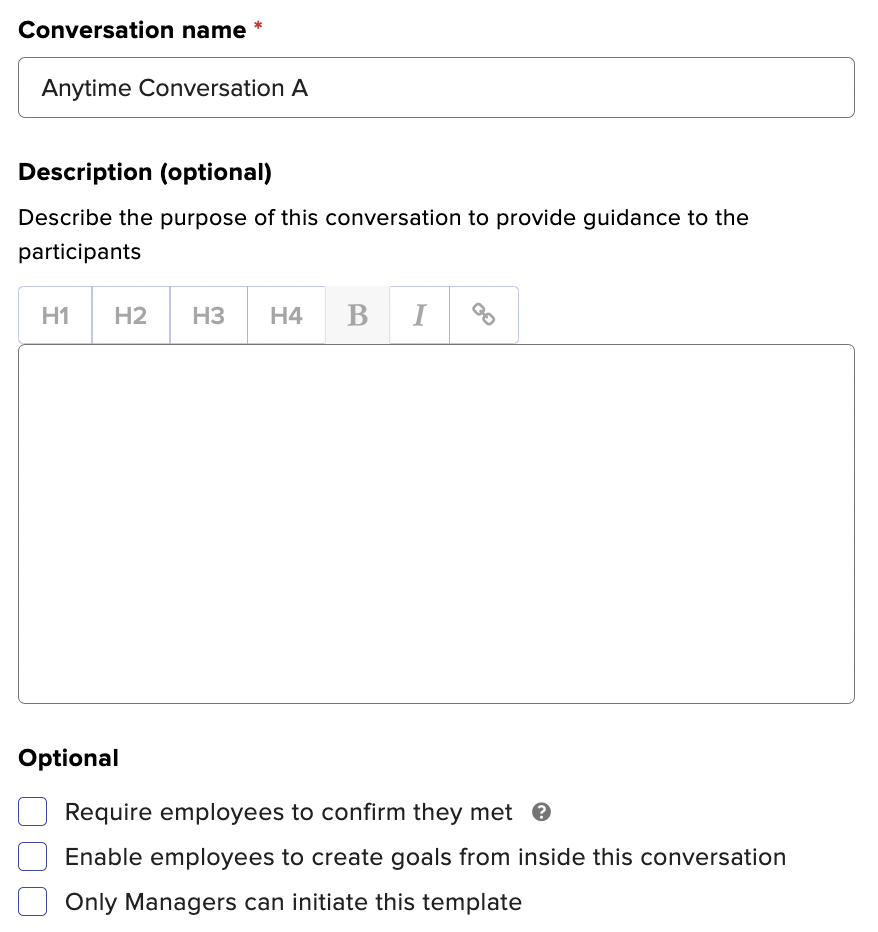The width and height of the screenshot is (878, 932).
Task: Apply italic formatting to the description
Action: point(419,314)
